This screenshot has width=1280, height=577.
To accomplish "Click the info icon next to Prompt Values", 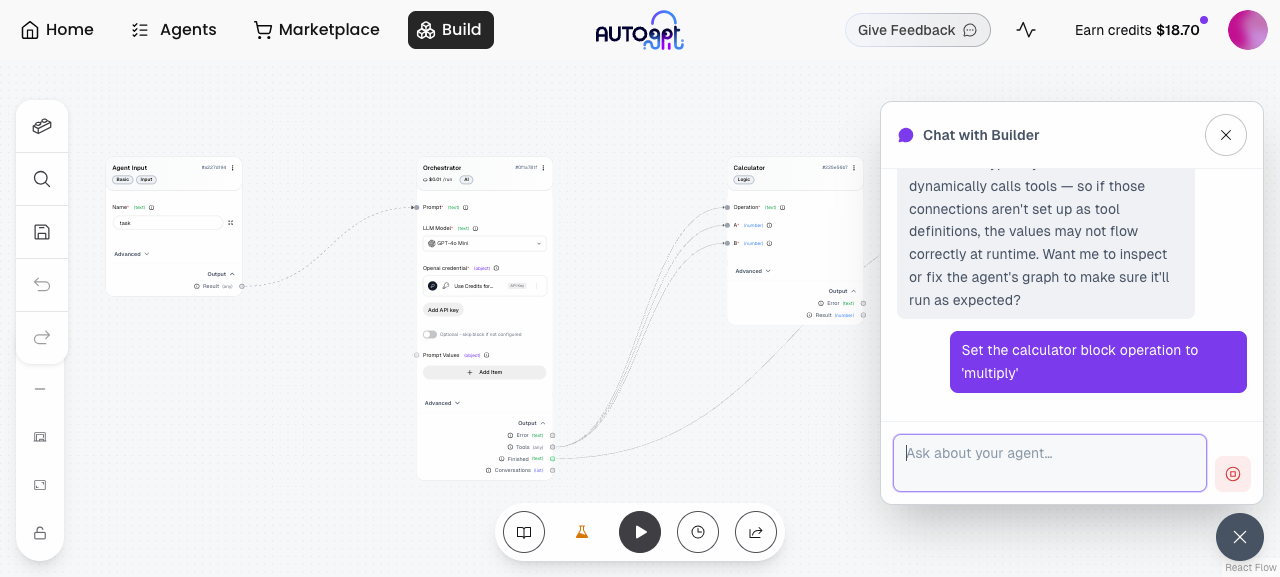I will coord(488,355).
